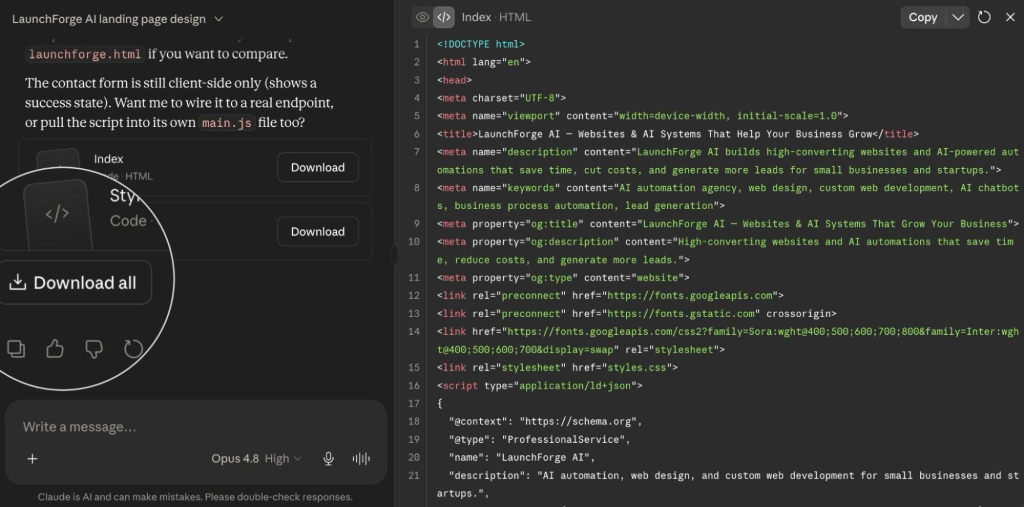
Task: Click line number 15
Action: (413, 367)
